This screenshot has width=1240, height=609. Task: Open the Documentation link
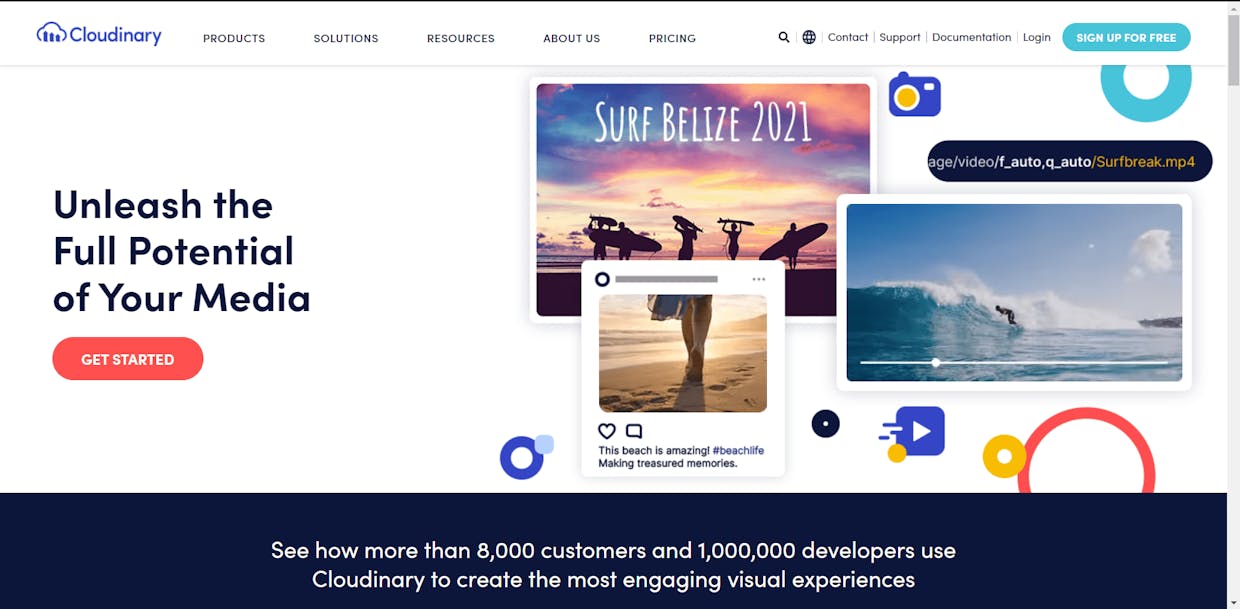click(x=972, y=37)
